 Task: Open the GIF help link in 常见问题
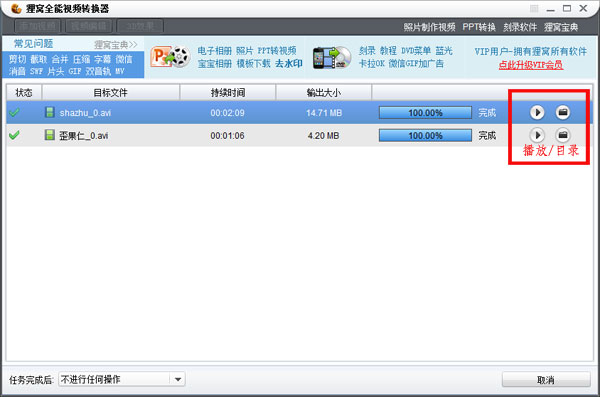(x=75, y=71)
